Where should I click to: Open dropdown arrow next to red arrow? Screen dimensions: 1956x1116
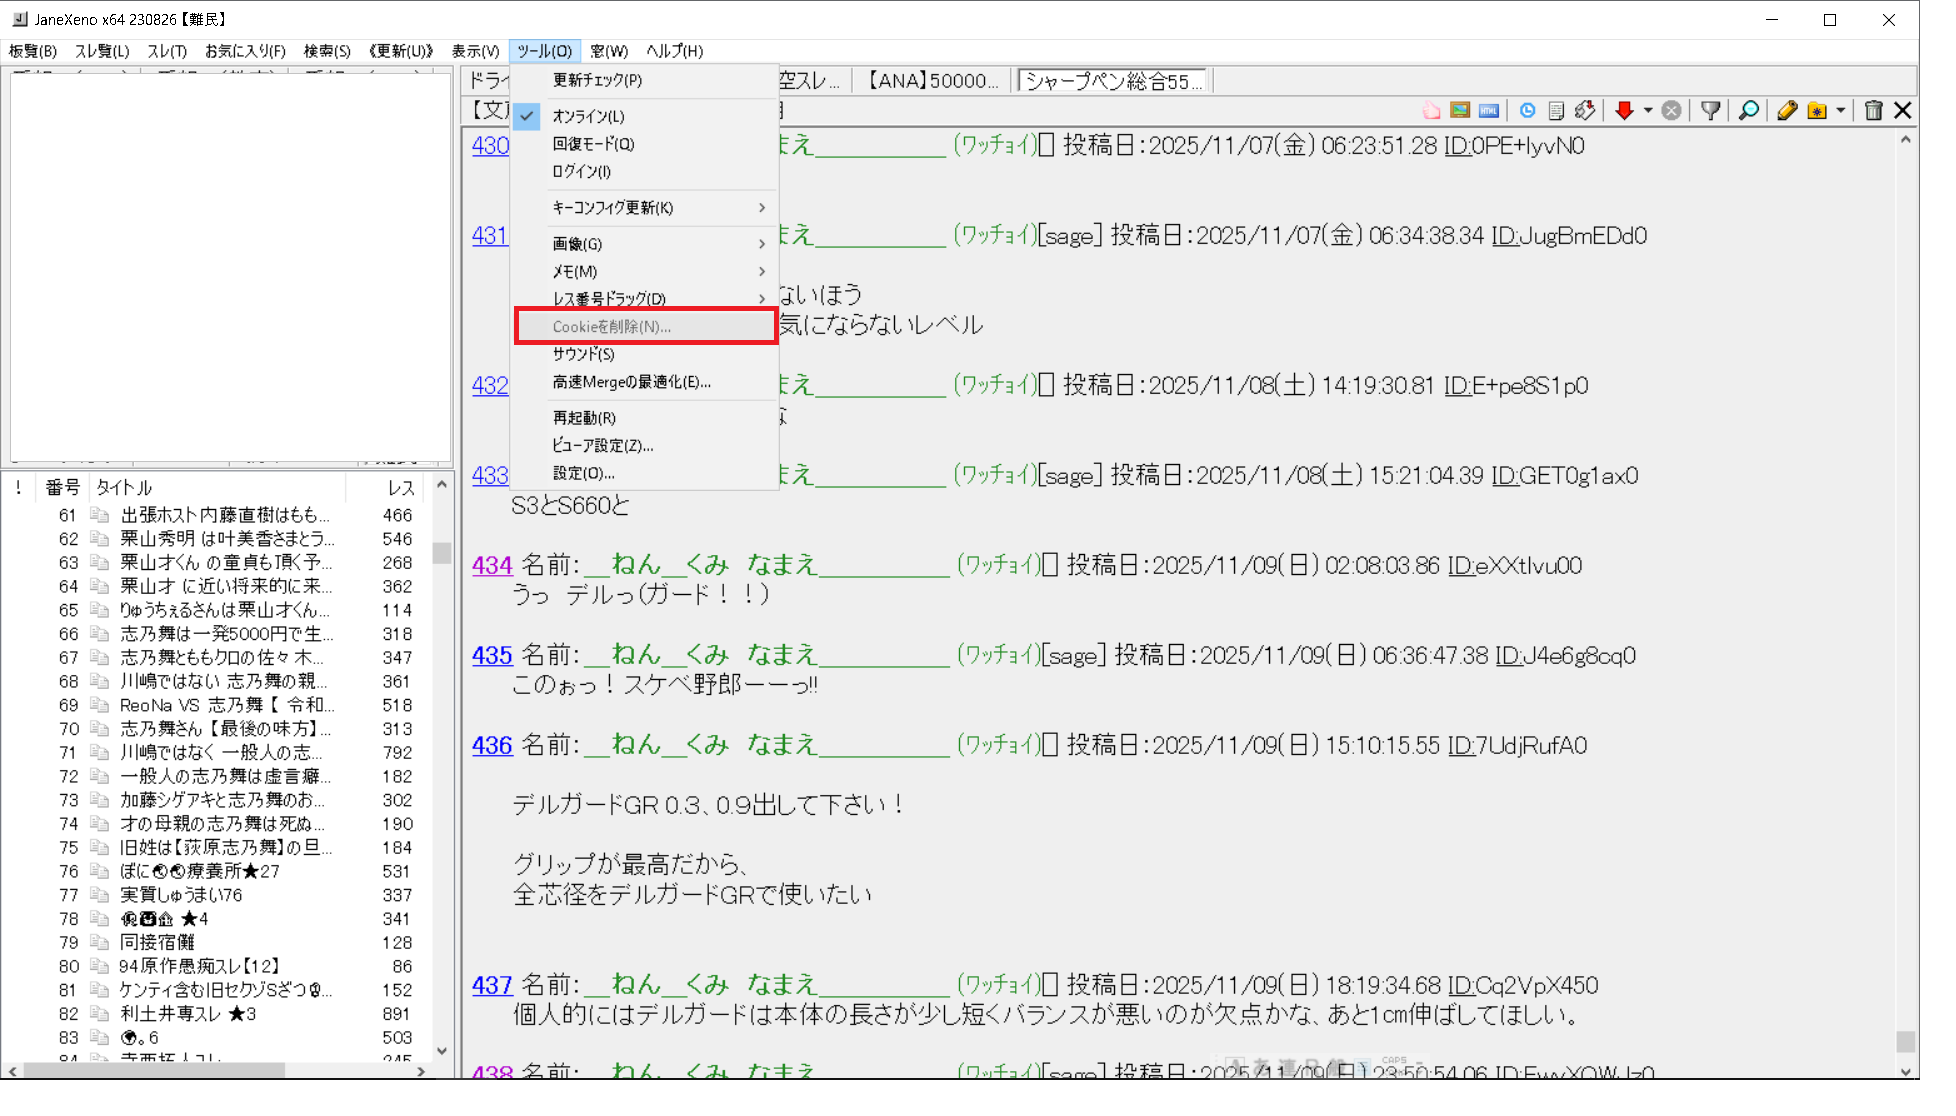click(1648, 111)
